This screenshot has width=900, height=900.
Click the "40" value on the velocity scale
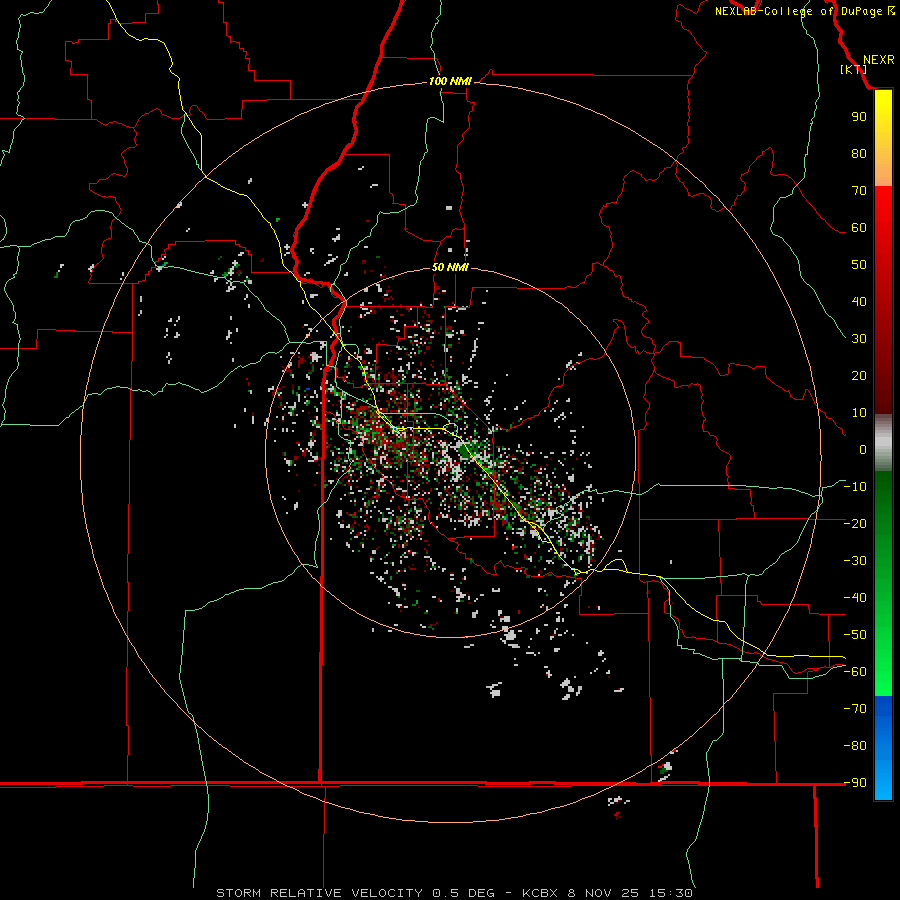859,301
